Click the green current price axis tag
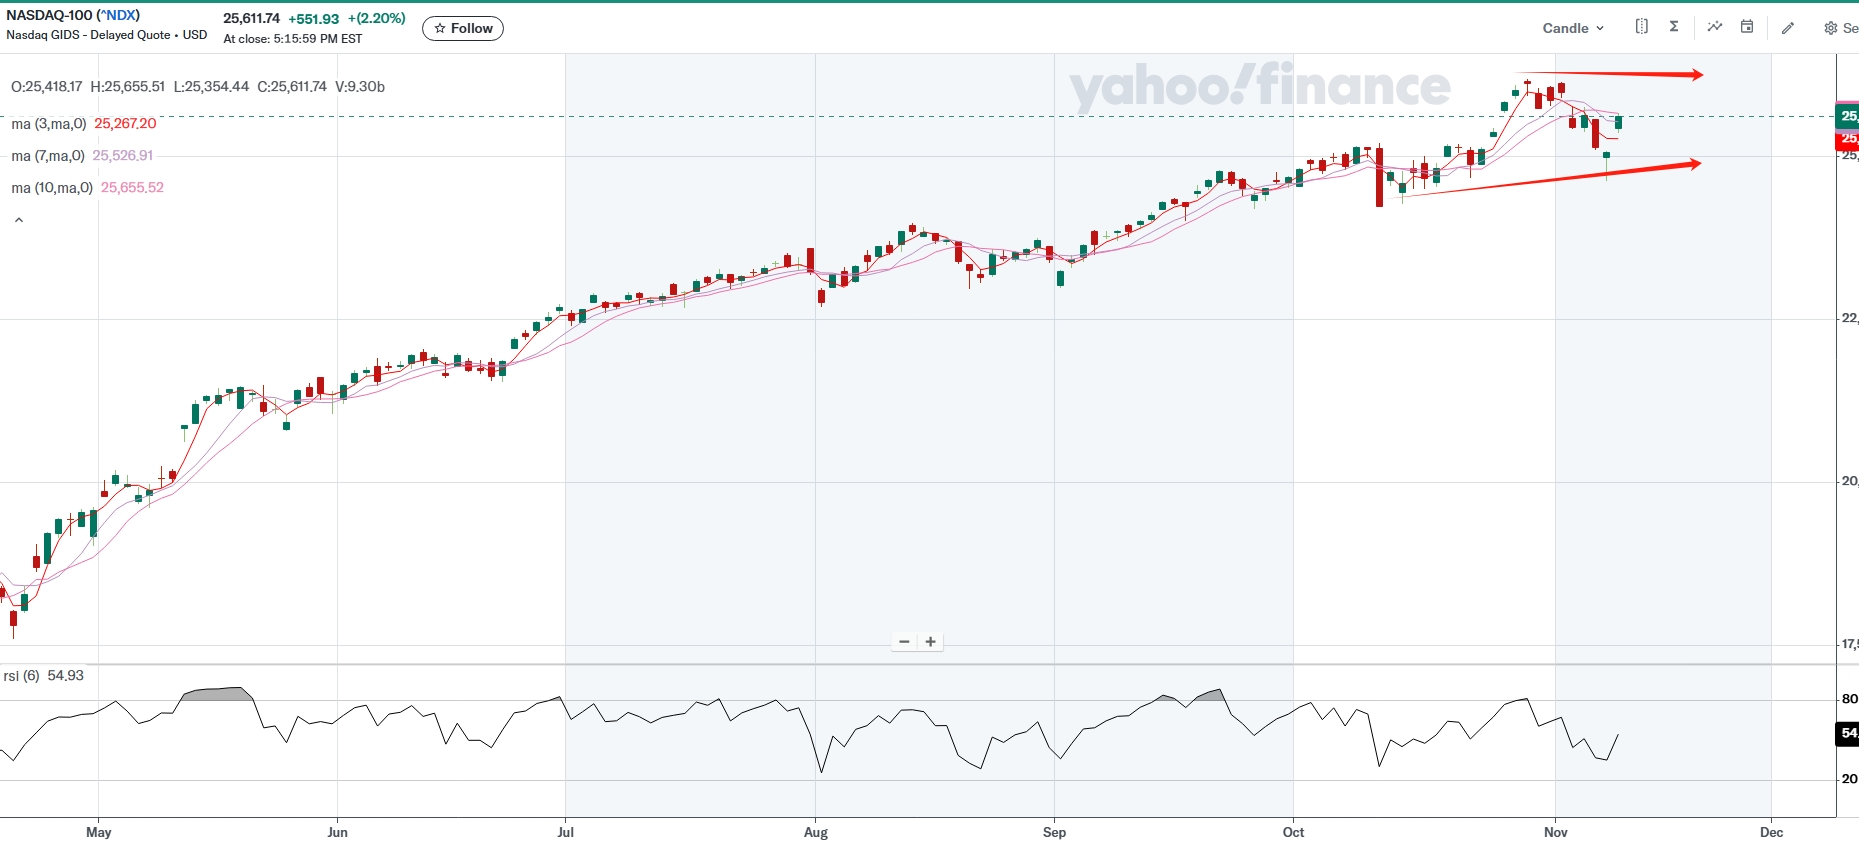This screenshot has width=1859, height=855. coord(1848,115)
